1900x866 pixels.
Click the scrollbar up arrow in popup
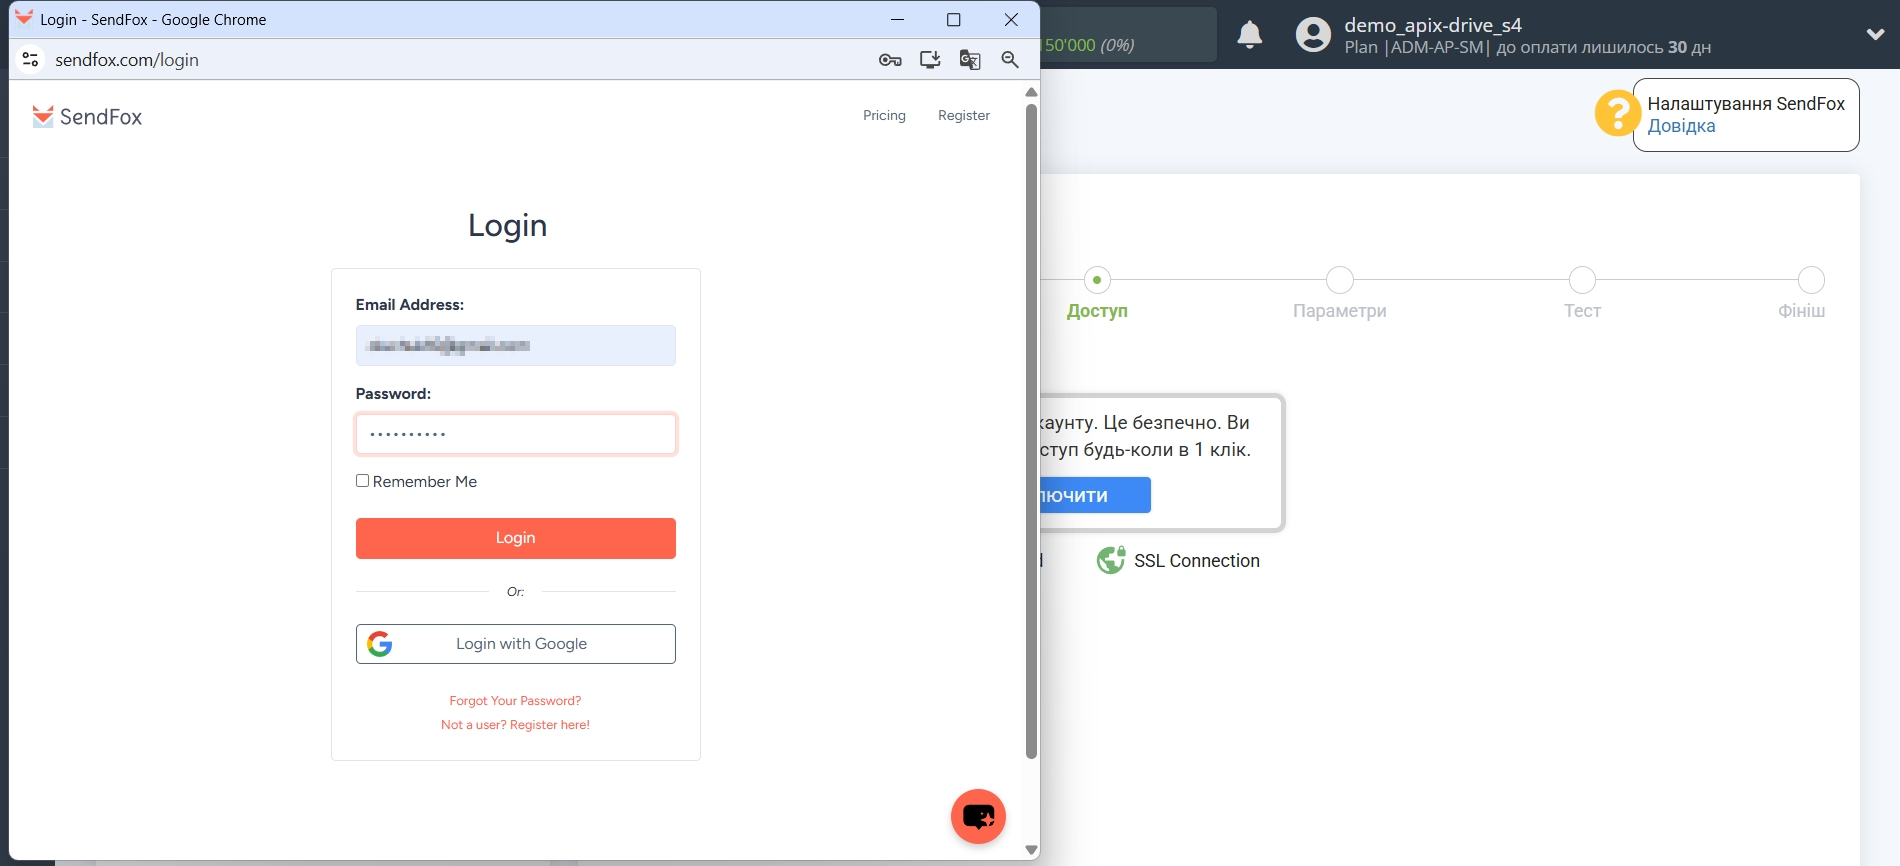1031,92
